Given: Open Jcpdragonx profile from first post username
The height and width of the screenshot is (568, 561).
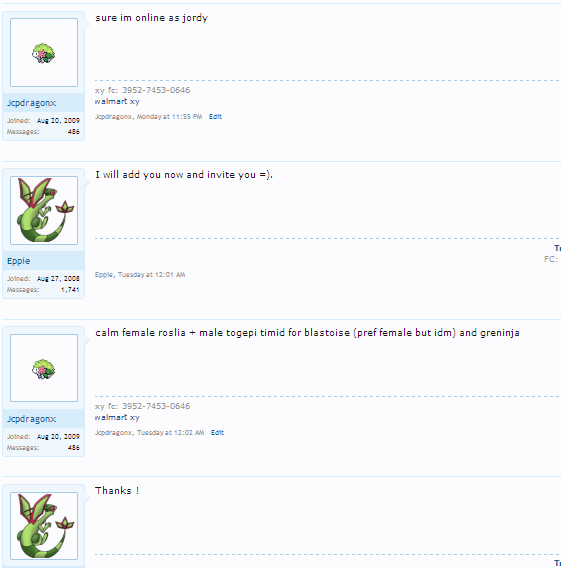Looking at the screenshot, I should pyautogui.click(x=32, y=103).
